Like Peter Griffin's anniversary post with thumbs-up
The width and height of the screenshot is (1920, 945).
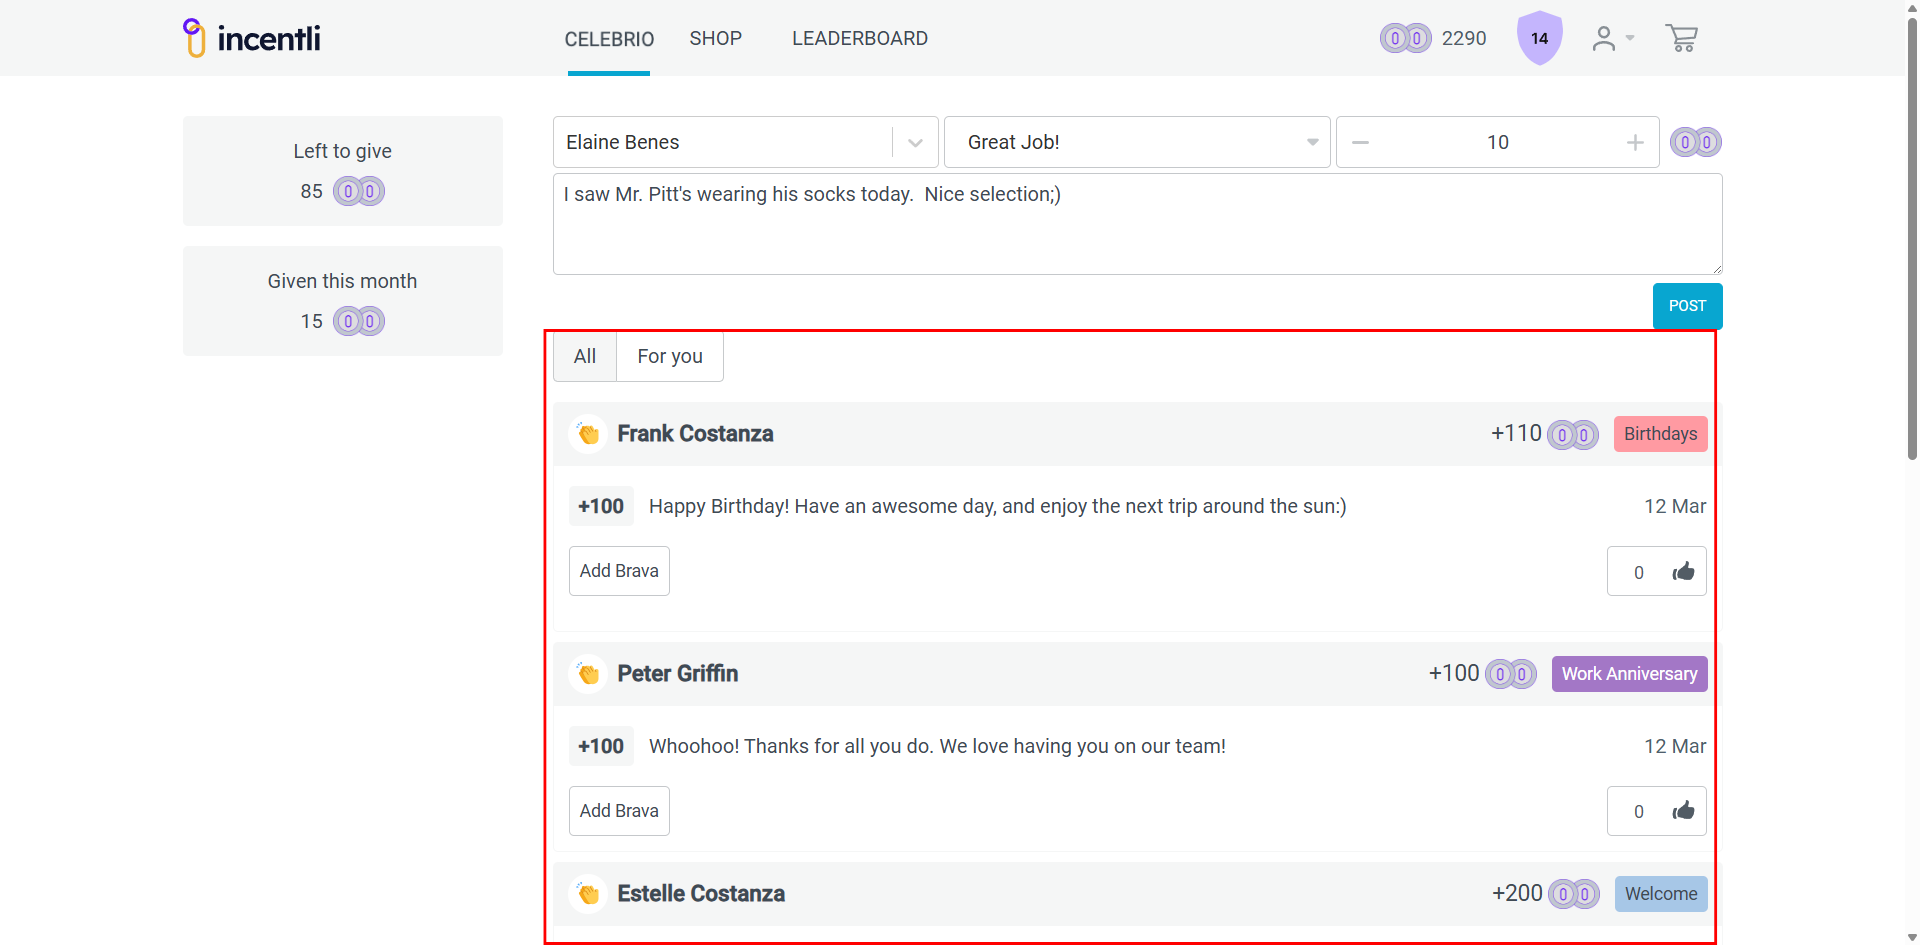(x=1684, y=811)
